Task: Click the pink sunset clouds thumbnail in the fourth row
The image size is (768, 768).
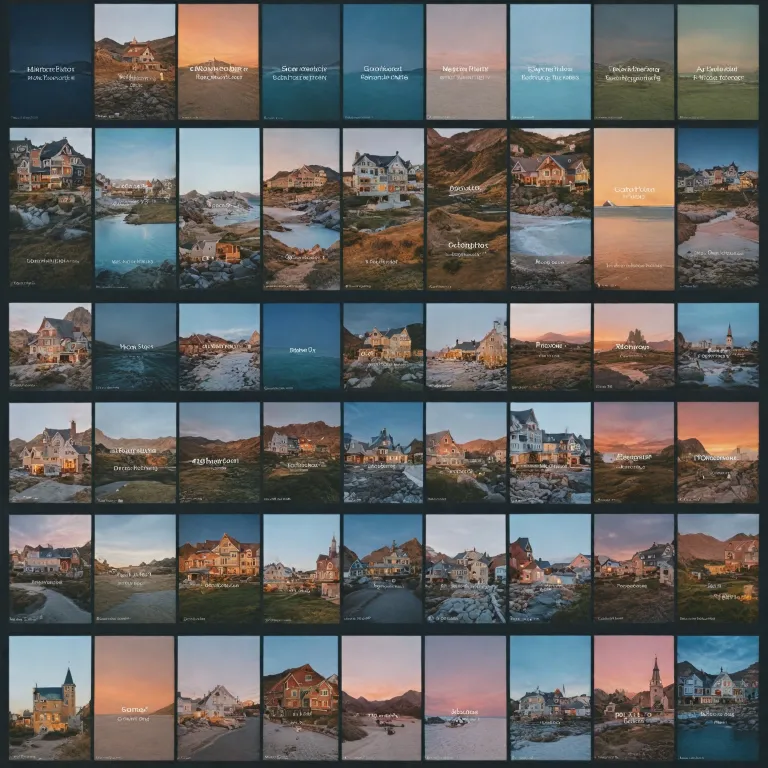Action: (x=633, y=452)
